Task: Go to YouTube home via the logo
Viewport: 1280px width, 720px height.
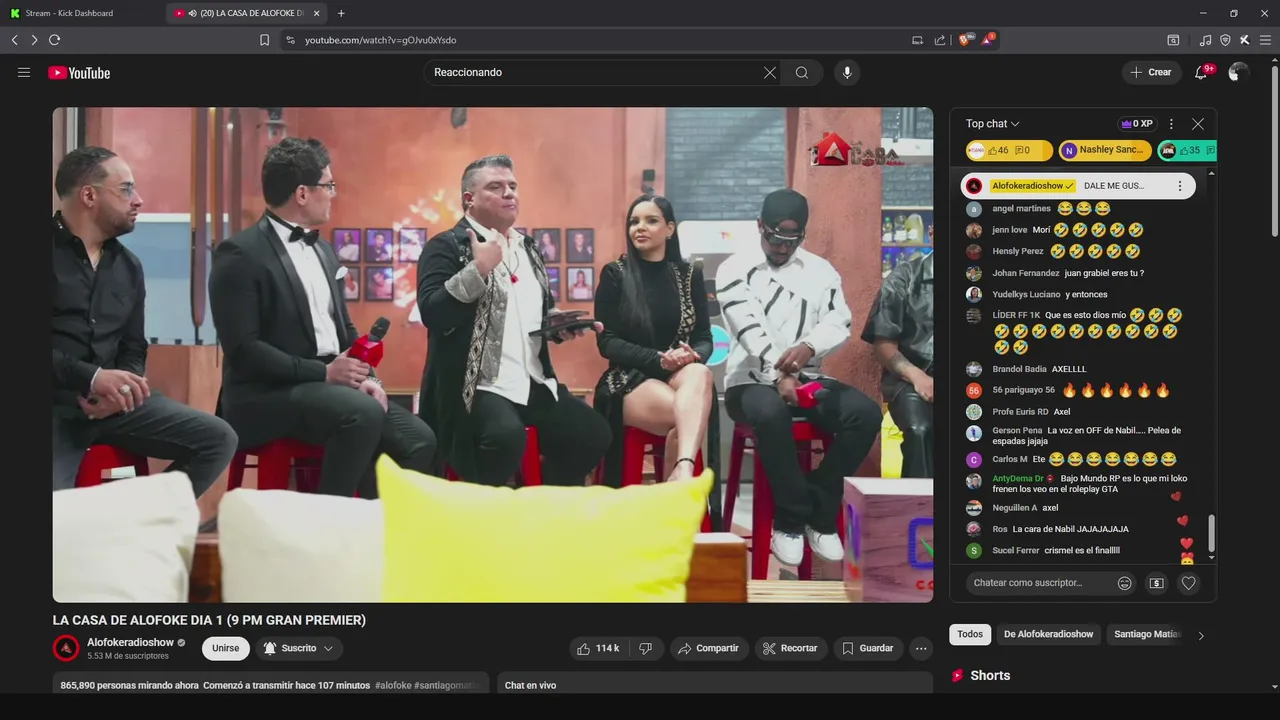Action: [x=79, y=72]
